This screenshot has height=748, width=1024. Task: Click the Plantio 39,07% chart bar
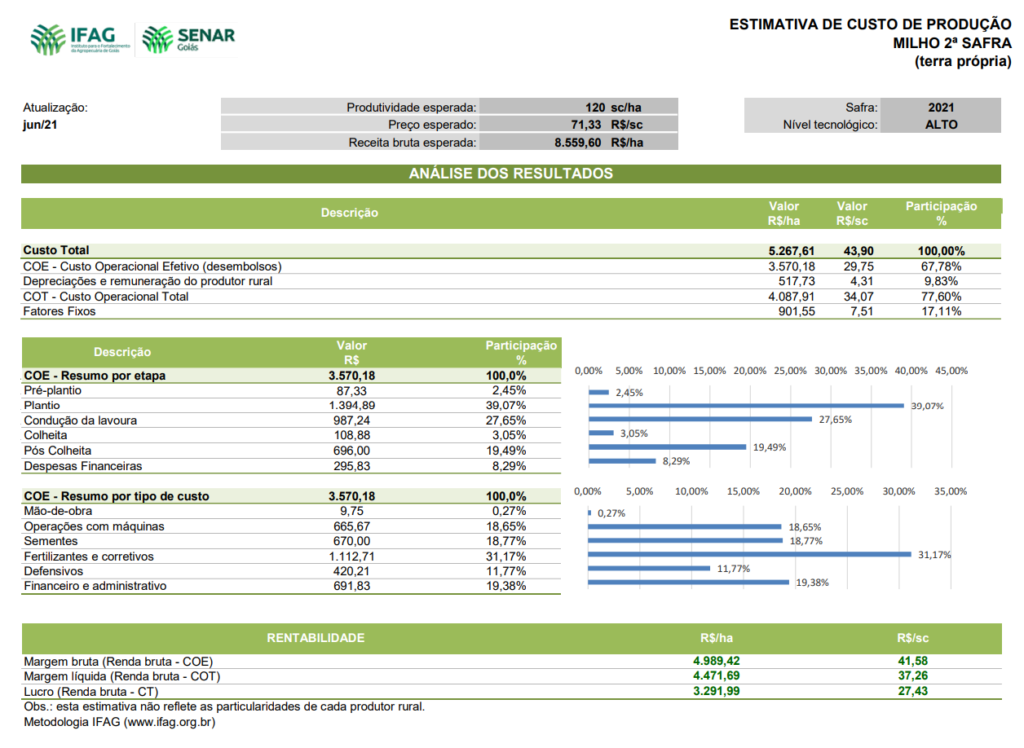coord(746,406)
